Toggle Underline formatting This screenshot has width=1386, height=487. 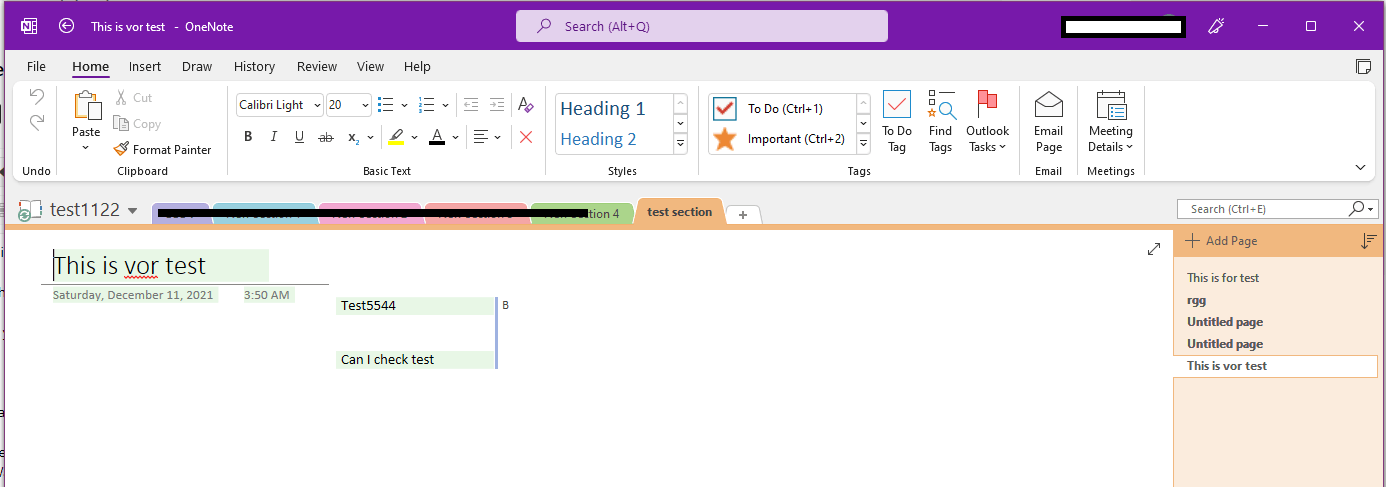pyautogui.click(x=299, y=137)
